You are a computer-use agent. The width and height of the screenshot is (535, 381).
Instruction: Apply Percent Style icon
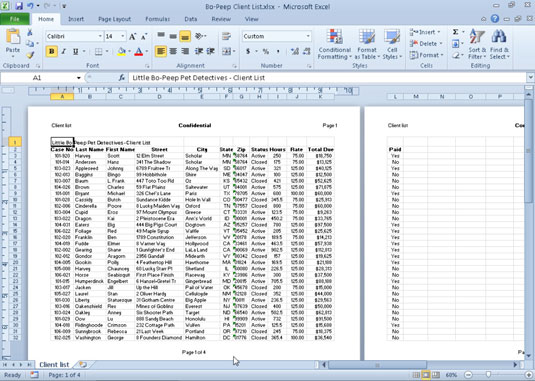[x=265, y=52]
